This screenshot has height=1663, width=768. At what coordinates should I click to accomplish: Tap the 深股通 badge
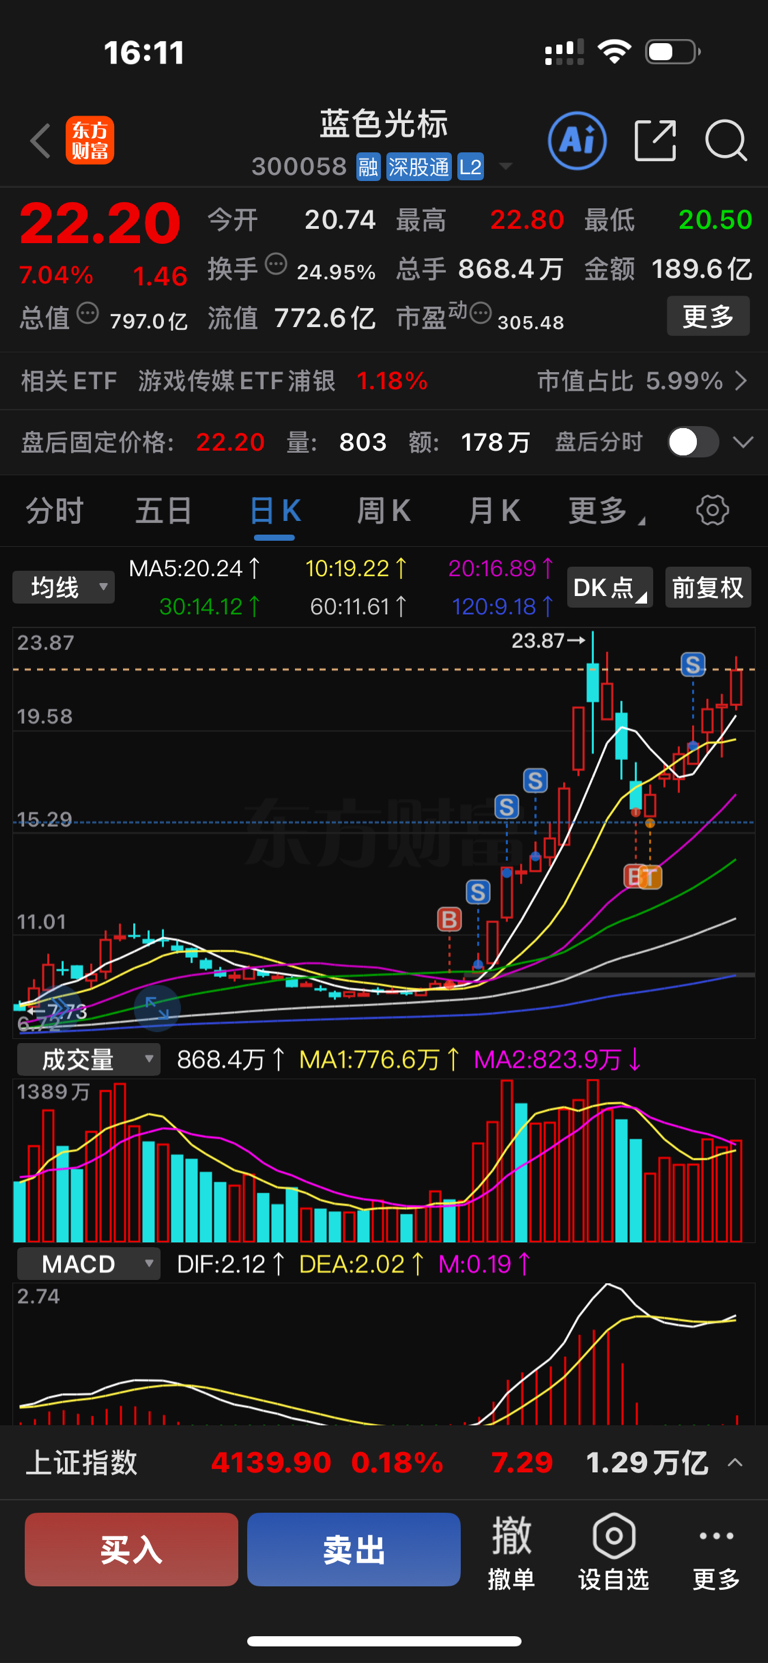(419, 167)
